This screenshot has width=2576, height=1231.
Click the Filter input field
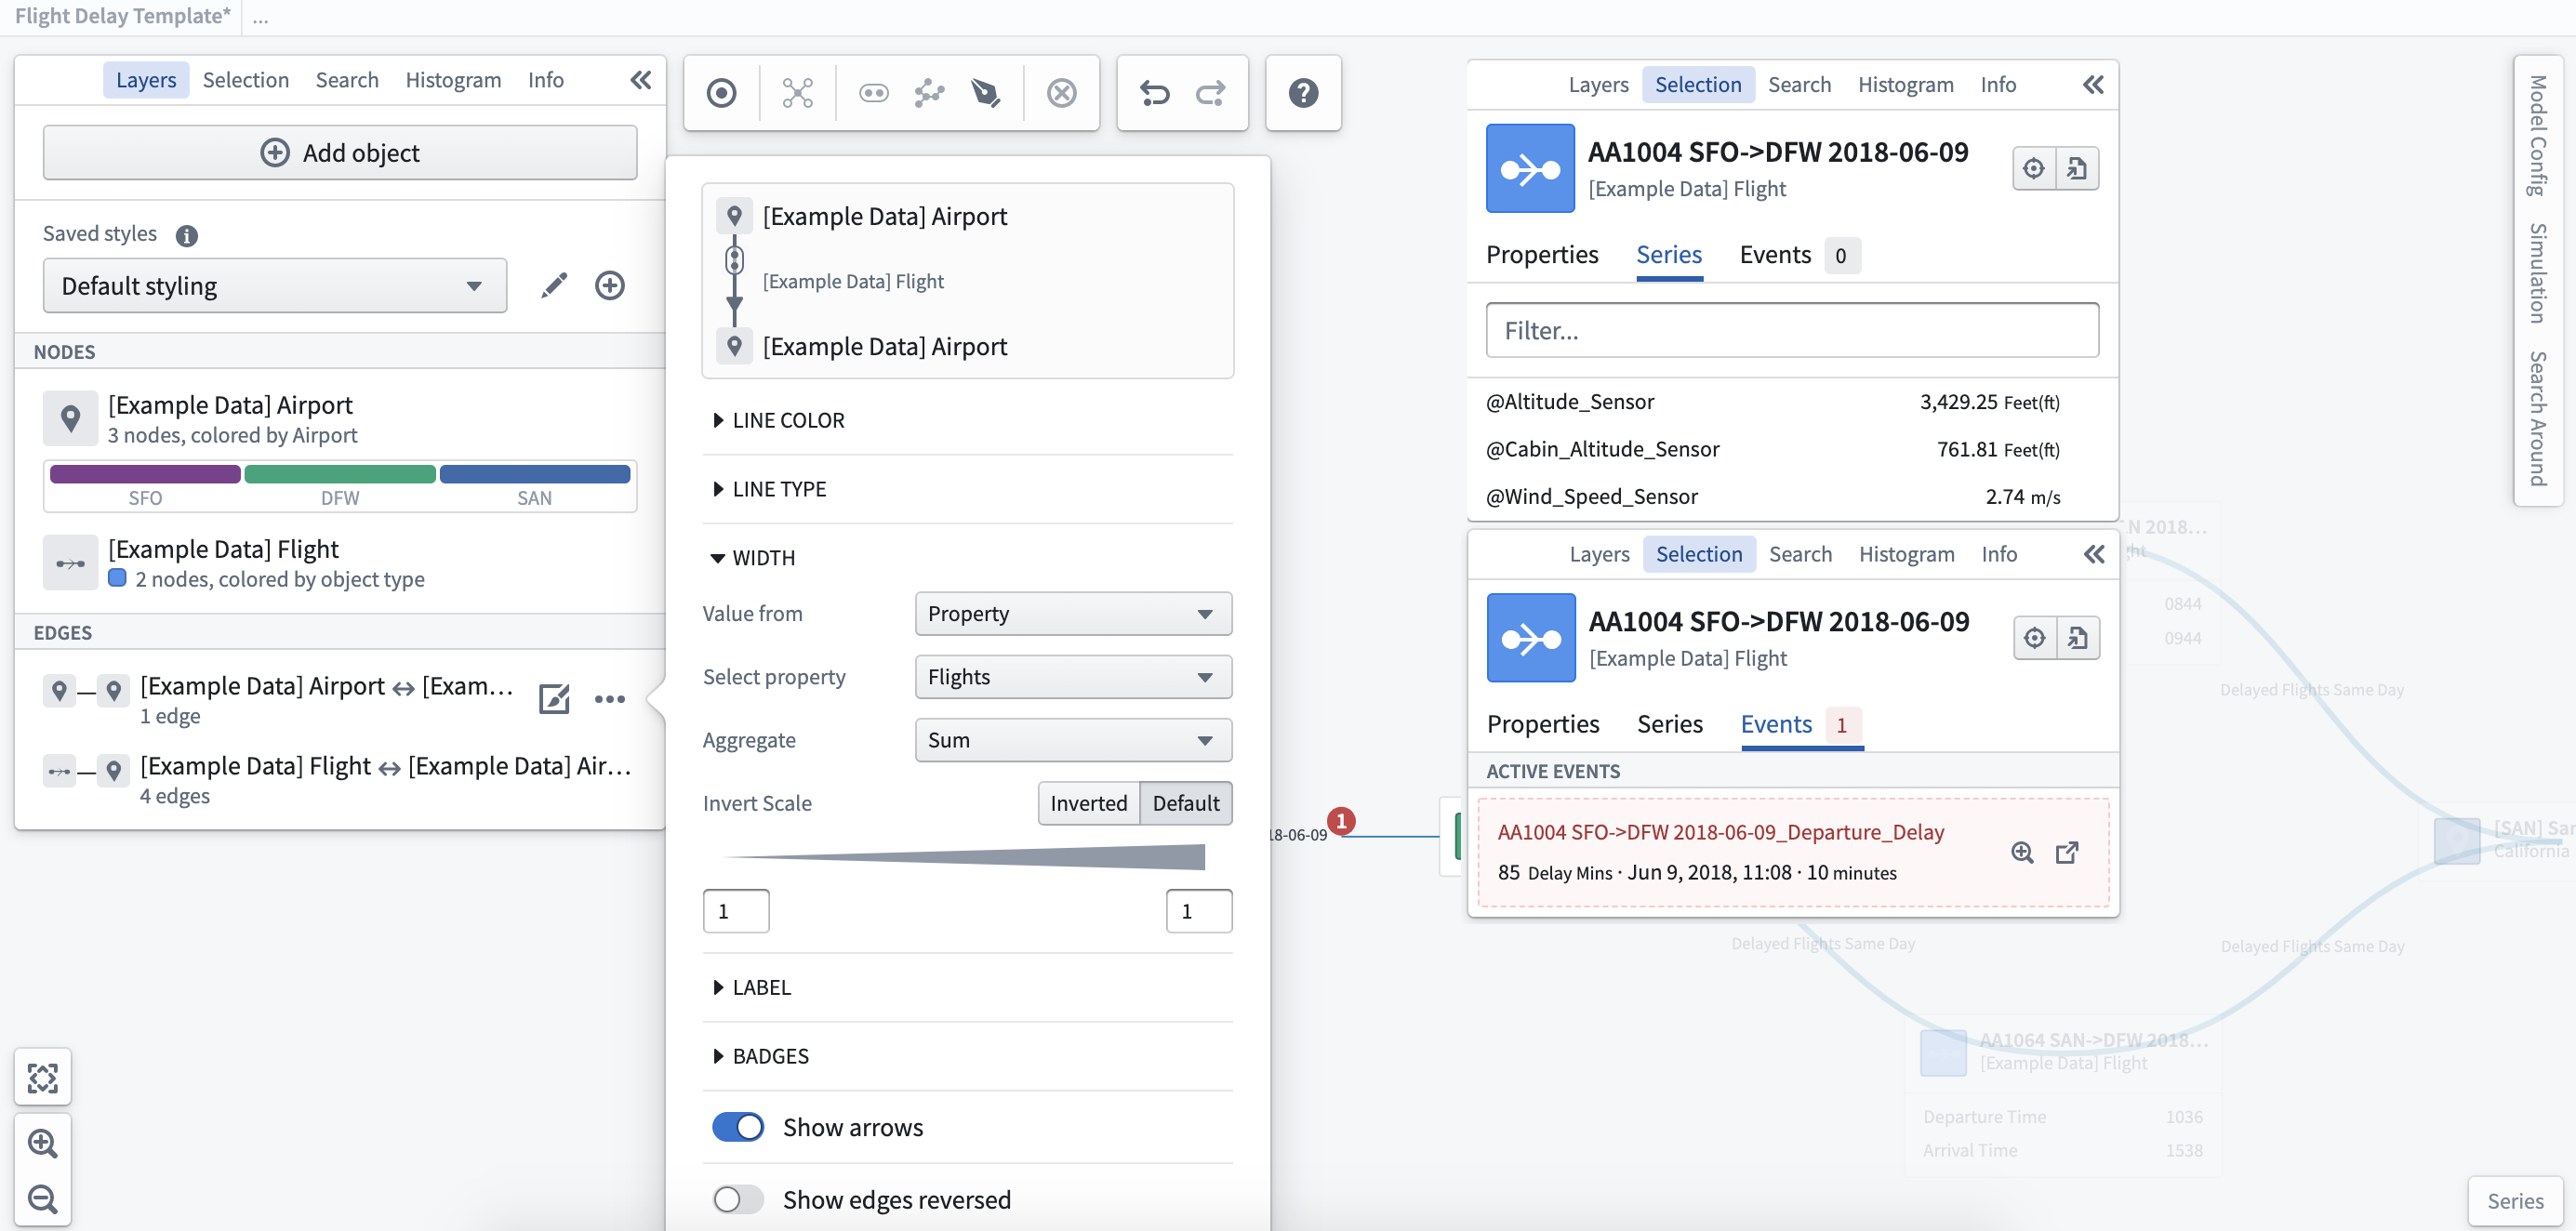pos(1791,330)
